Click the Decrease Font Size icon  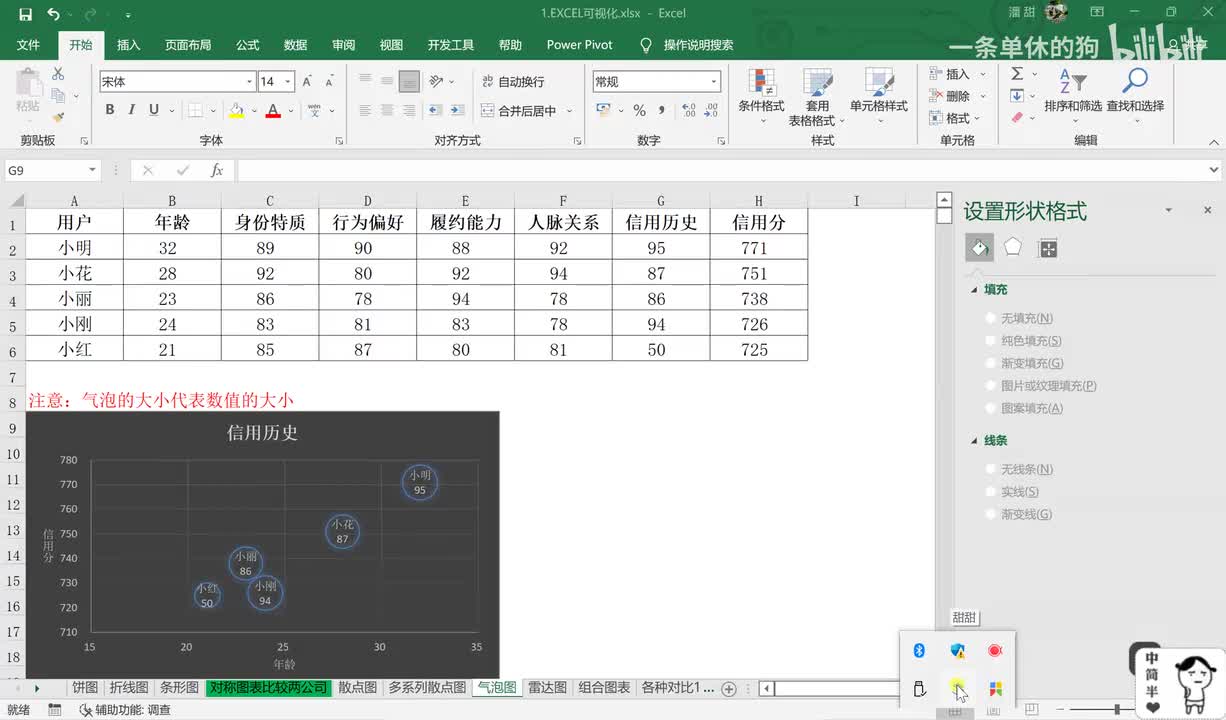(x=330, y=81)
